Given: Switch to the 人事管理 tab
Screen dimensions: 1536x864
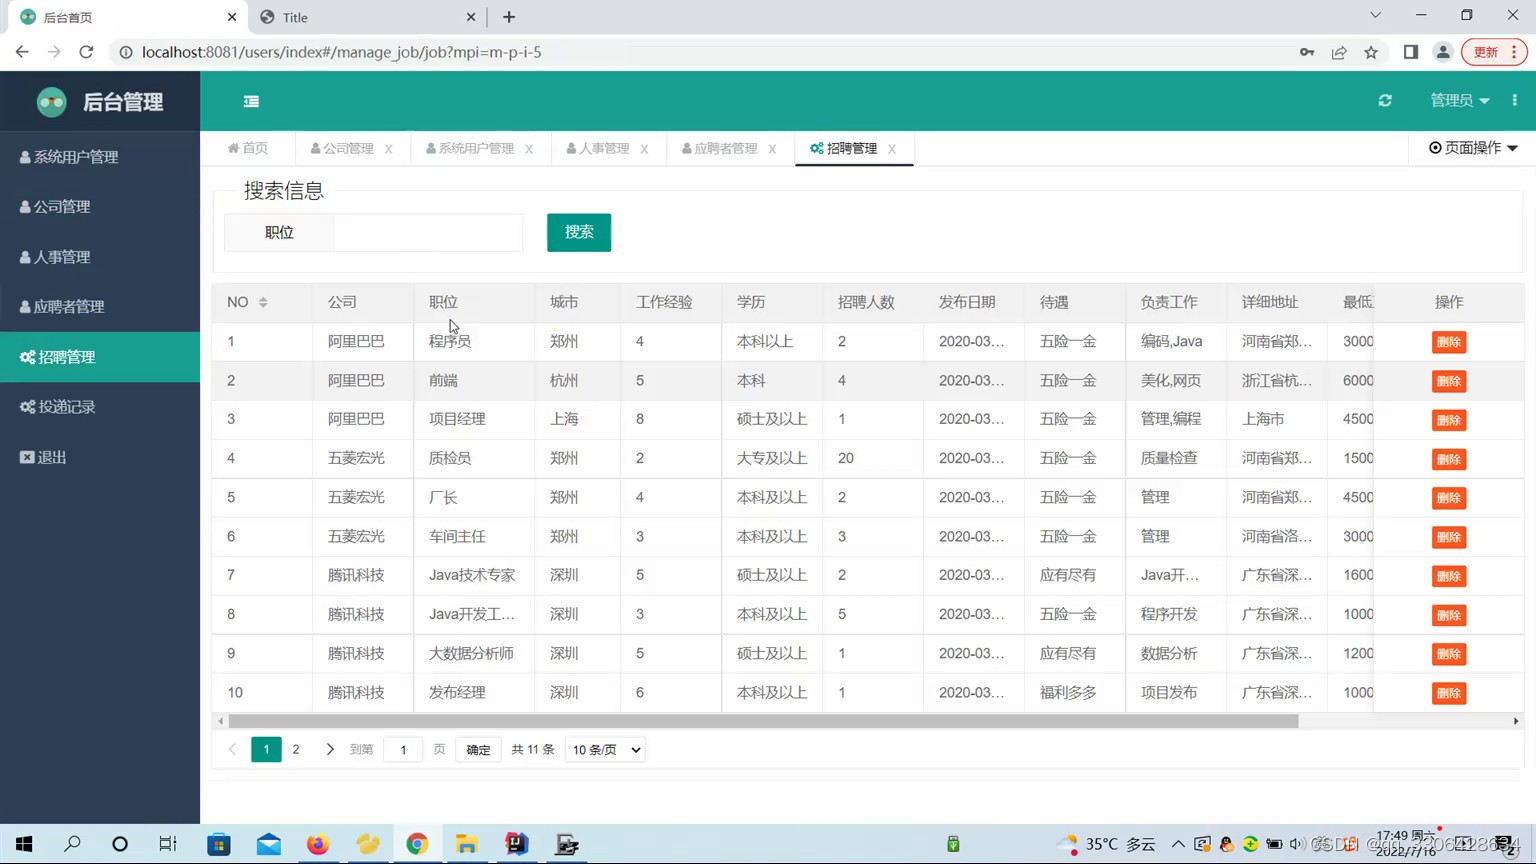Looking at the screenshot, I should coord(597,148).
